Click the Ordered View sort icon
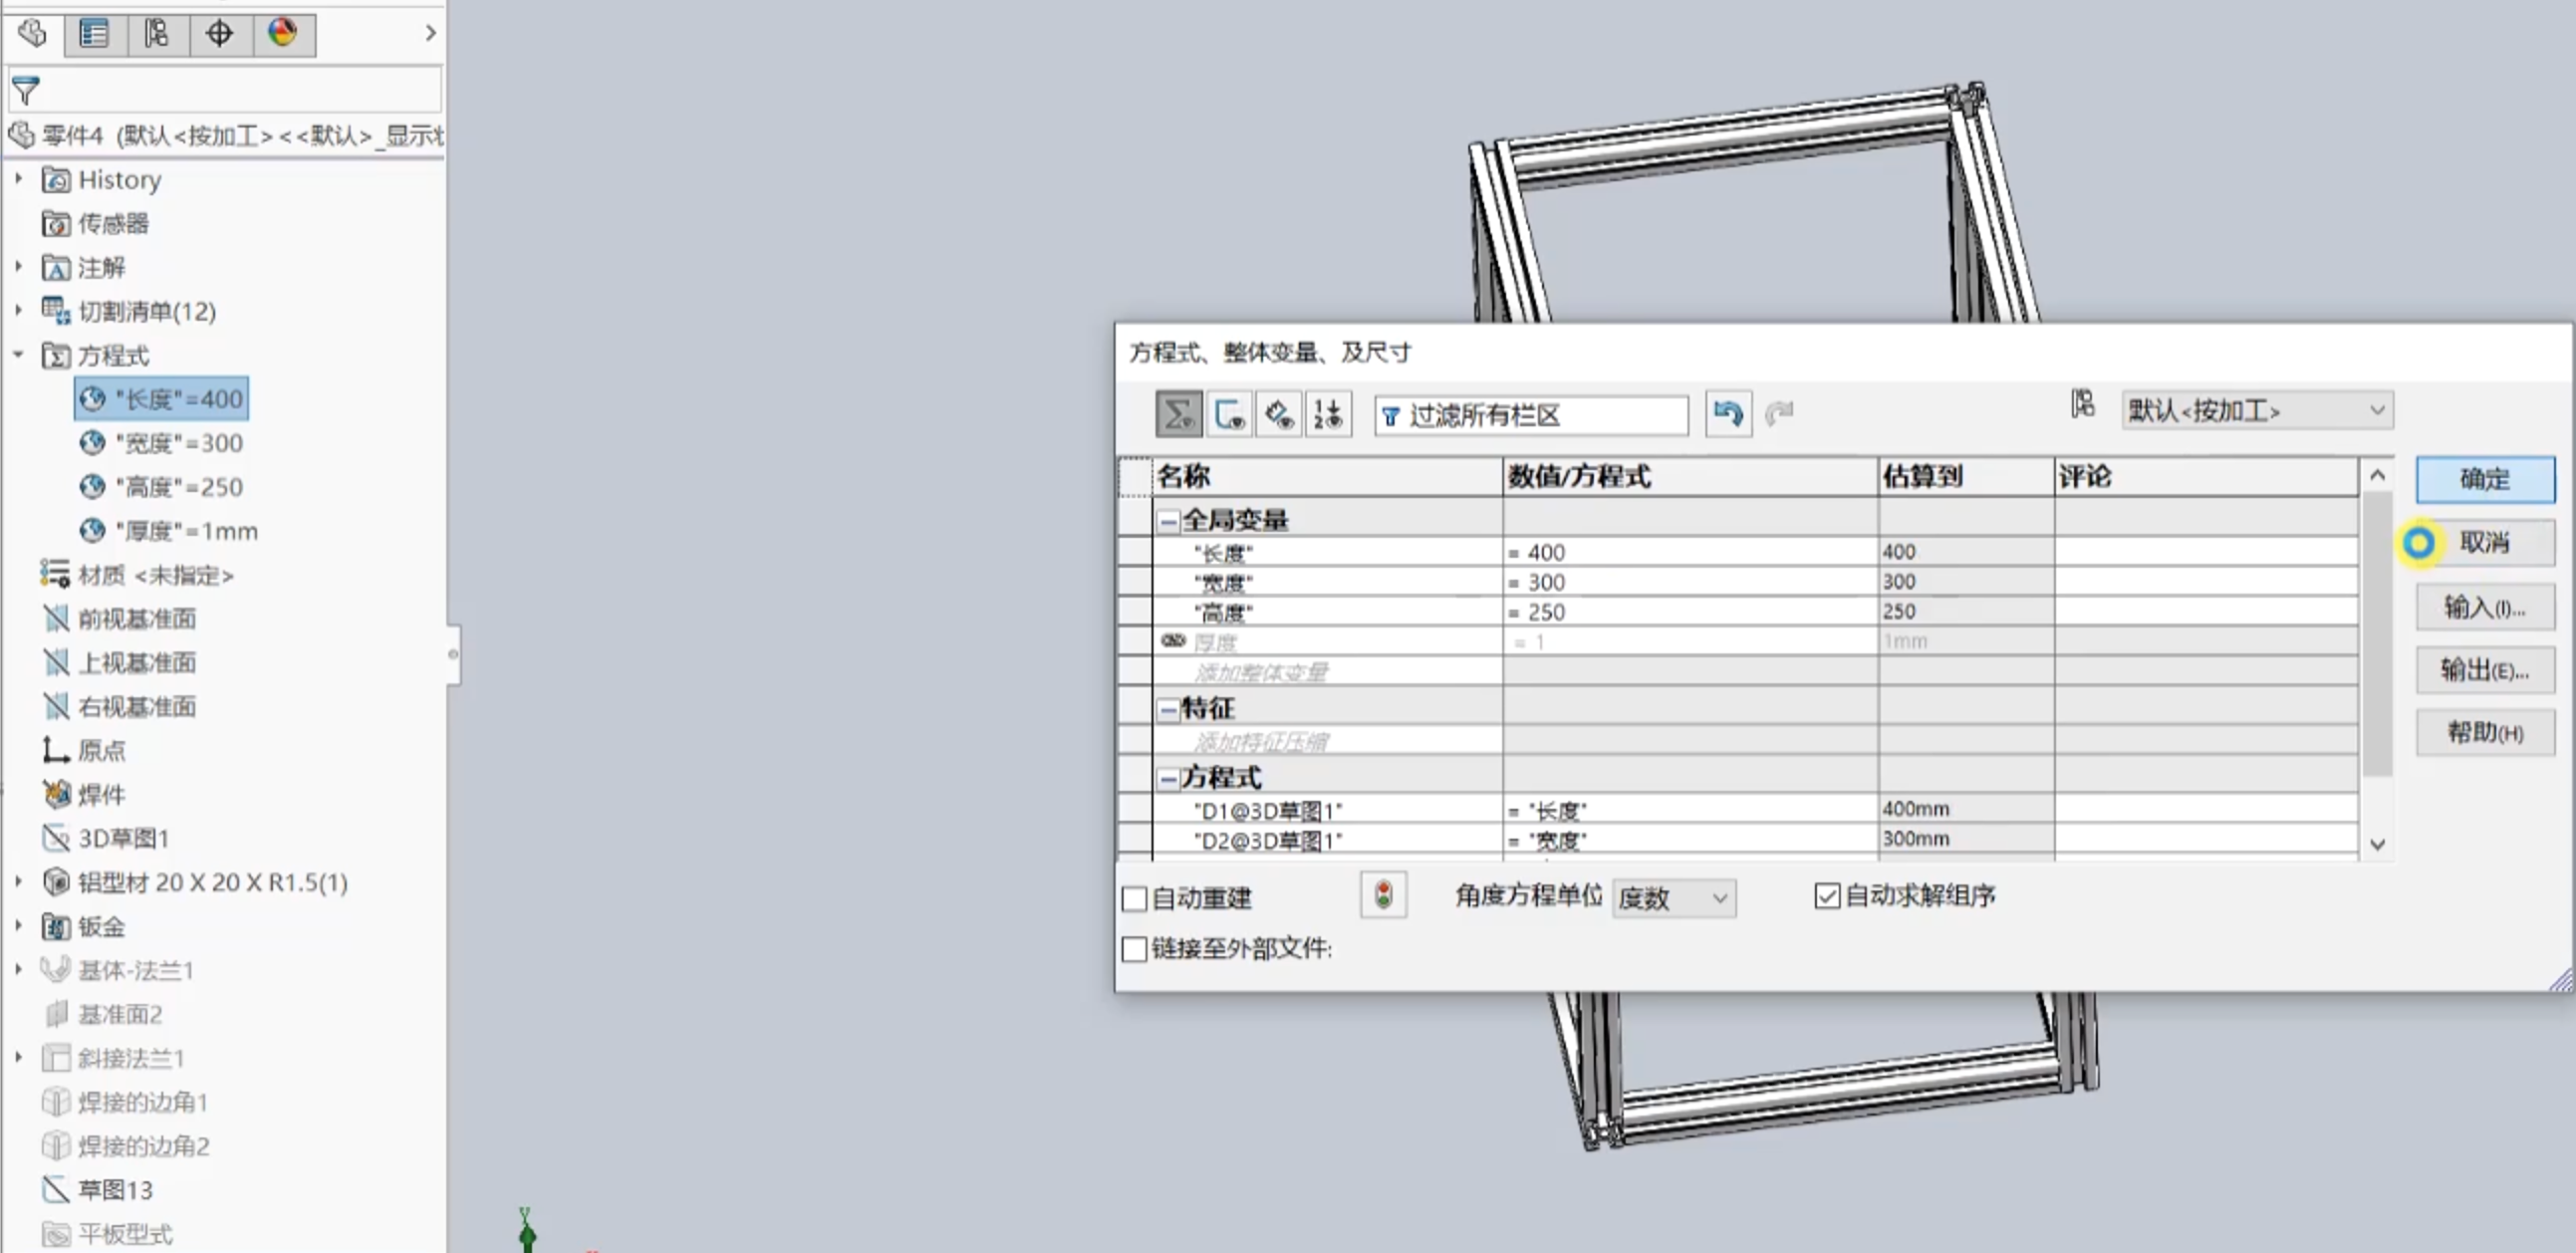The height and width of the screenshot is (1253, 2576). 1328,414
